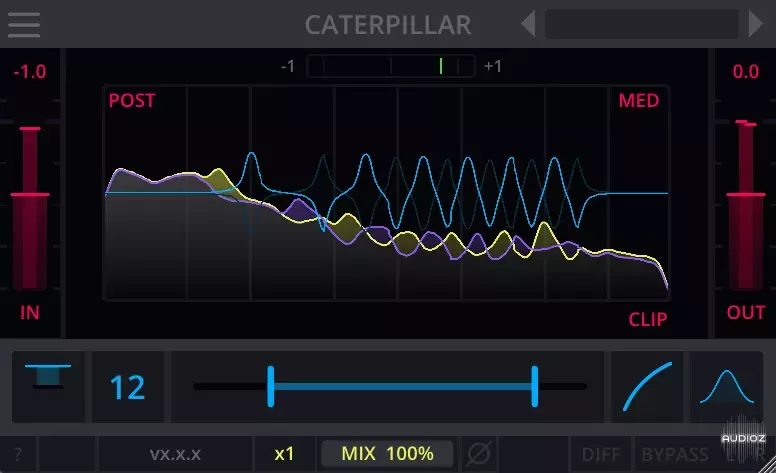This screenshot has height=473, width=776.
Task: Go to next preset arrow
Action: click(x=755, y=24)
